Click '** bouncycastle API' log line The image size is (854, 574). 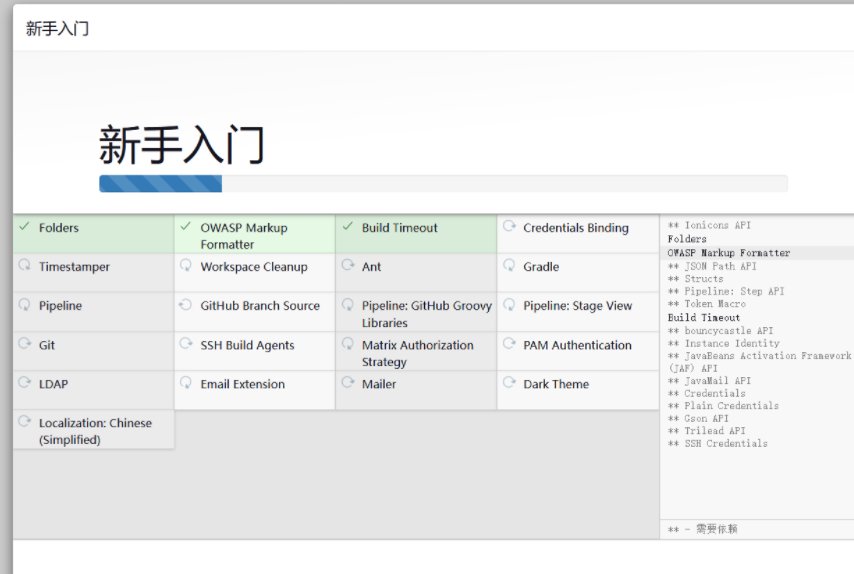click(x=720, y=331)
